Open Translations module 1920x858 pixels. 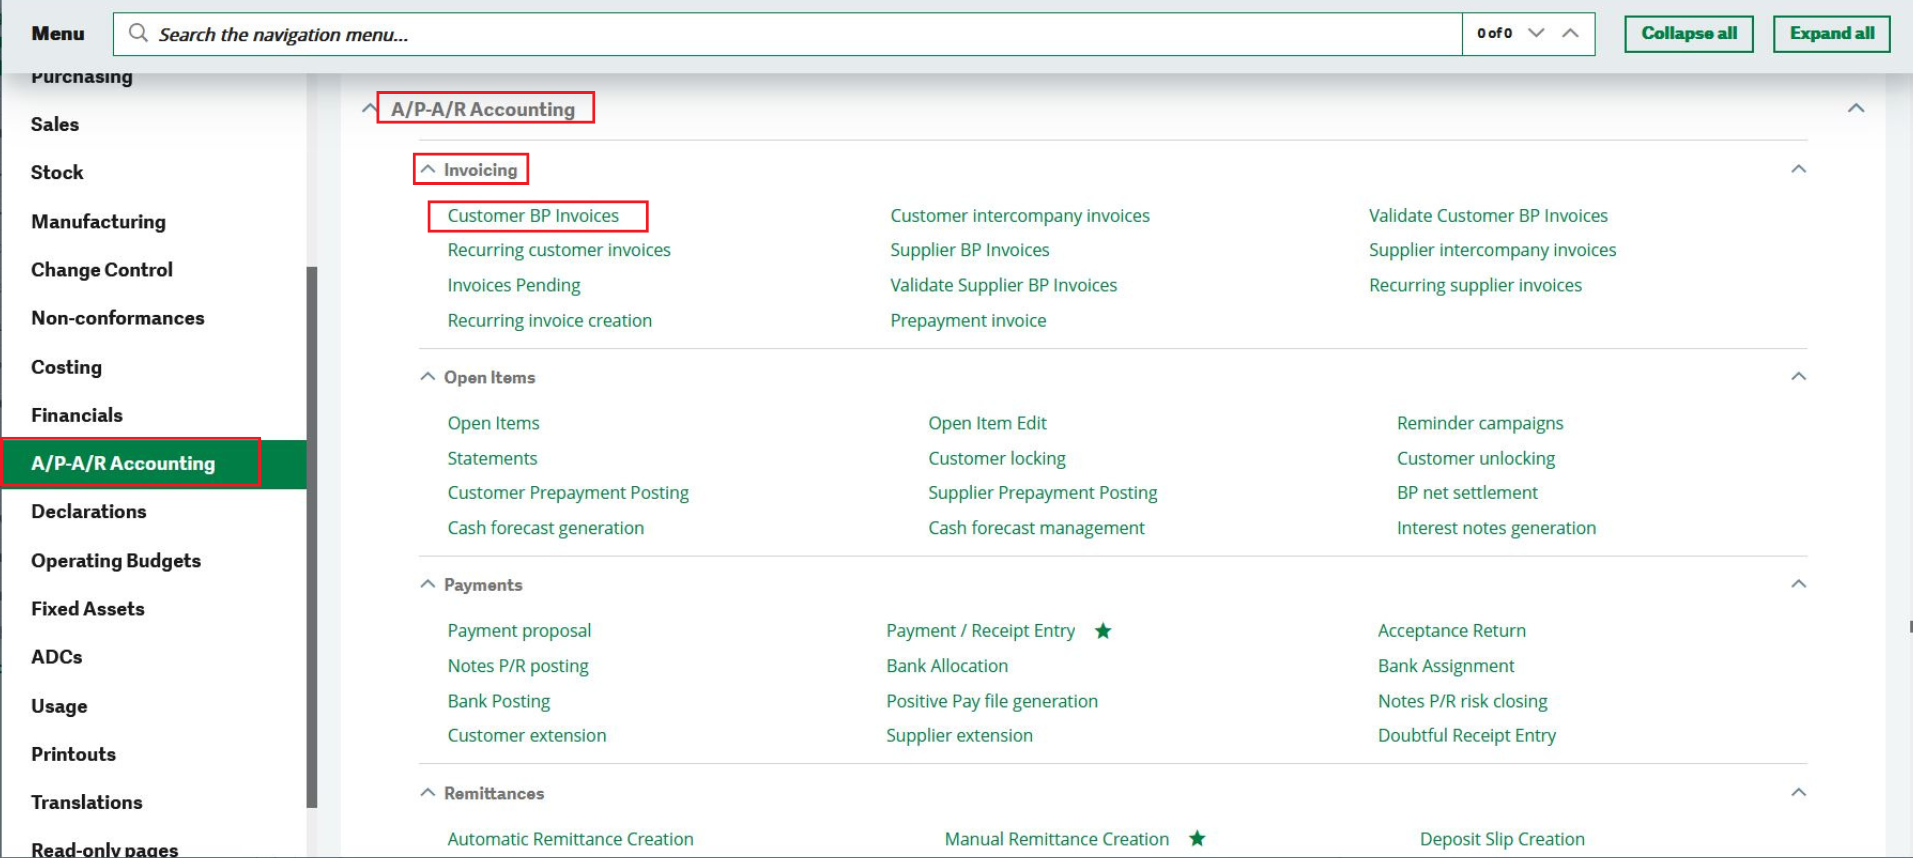[87, 802]
